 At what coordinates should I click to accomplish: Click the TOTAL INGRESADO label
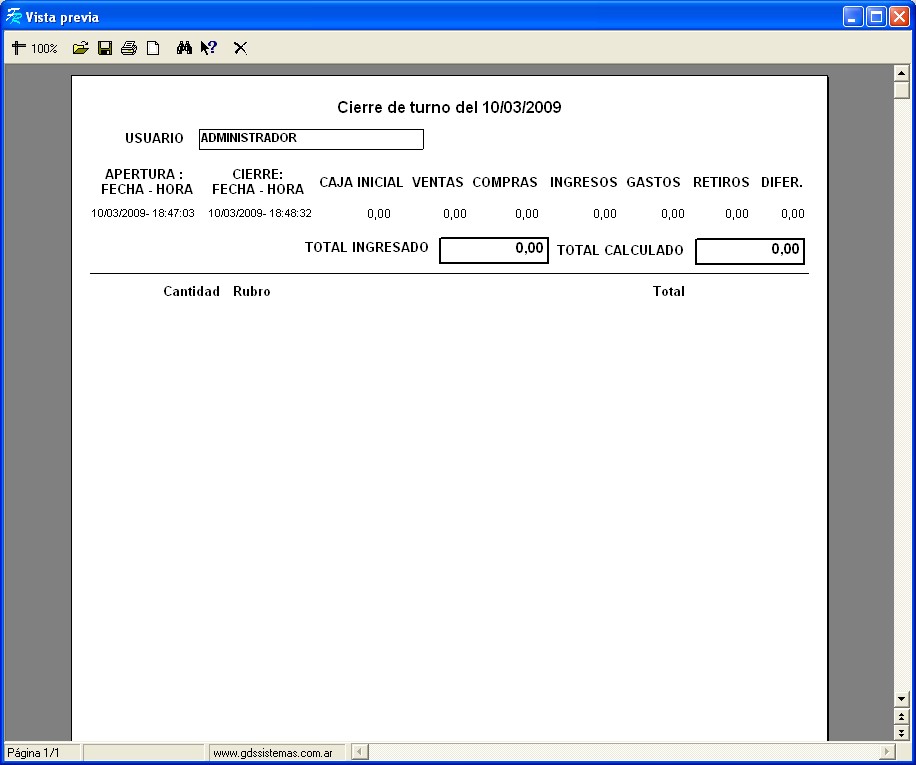point(366,248)
